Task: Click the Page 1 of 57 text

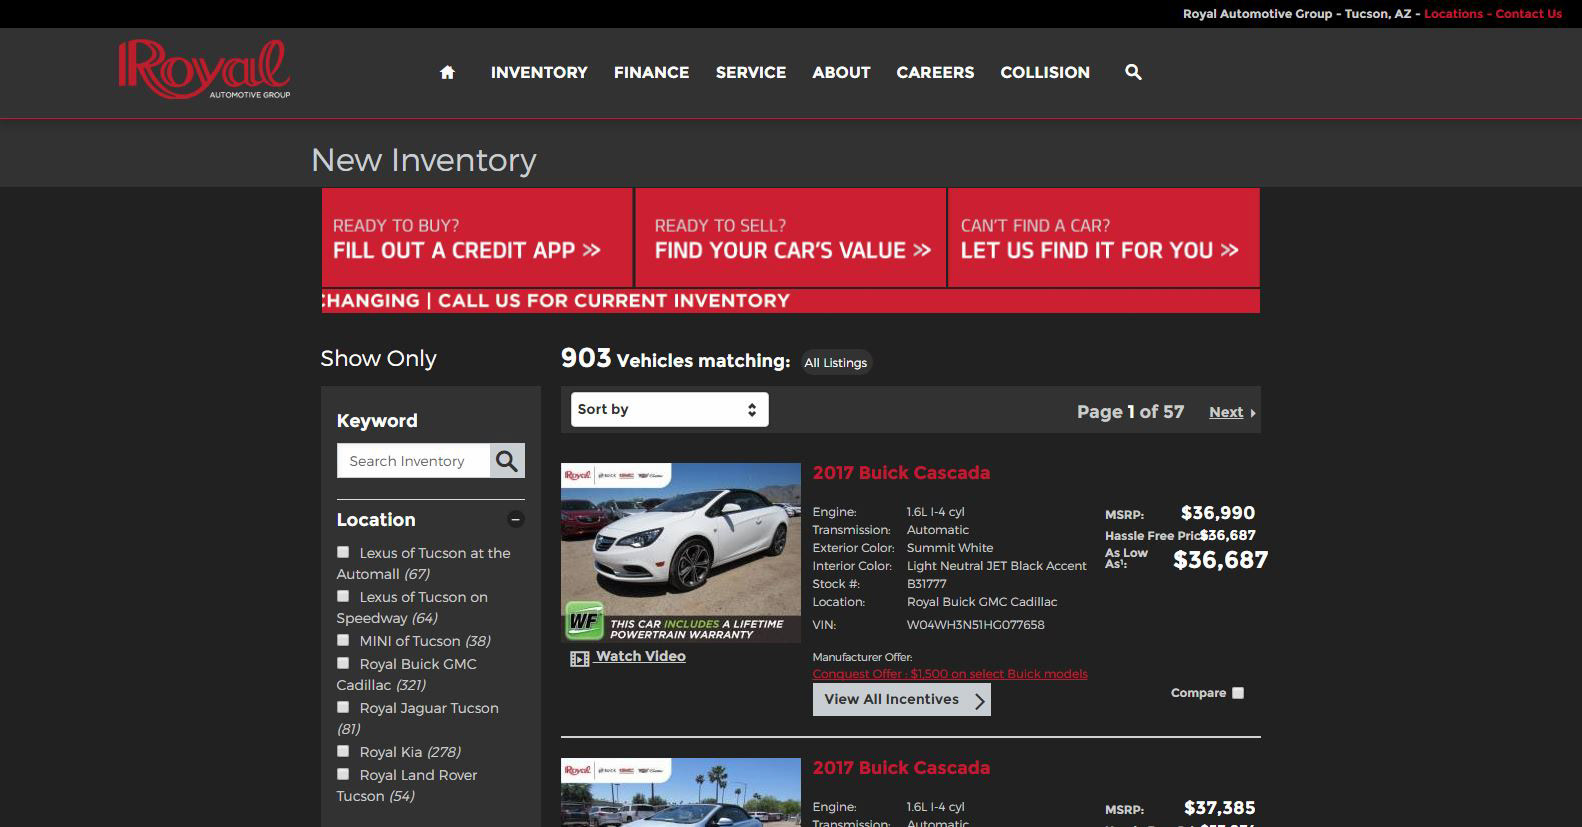Action: click(x=1130, y=412)
